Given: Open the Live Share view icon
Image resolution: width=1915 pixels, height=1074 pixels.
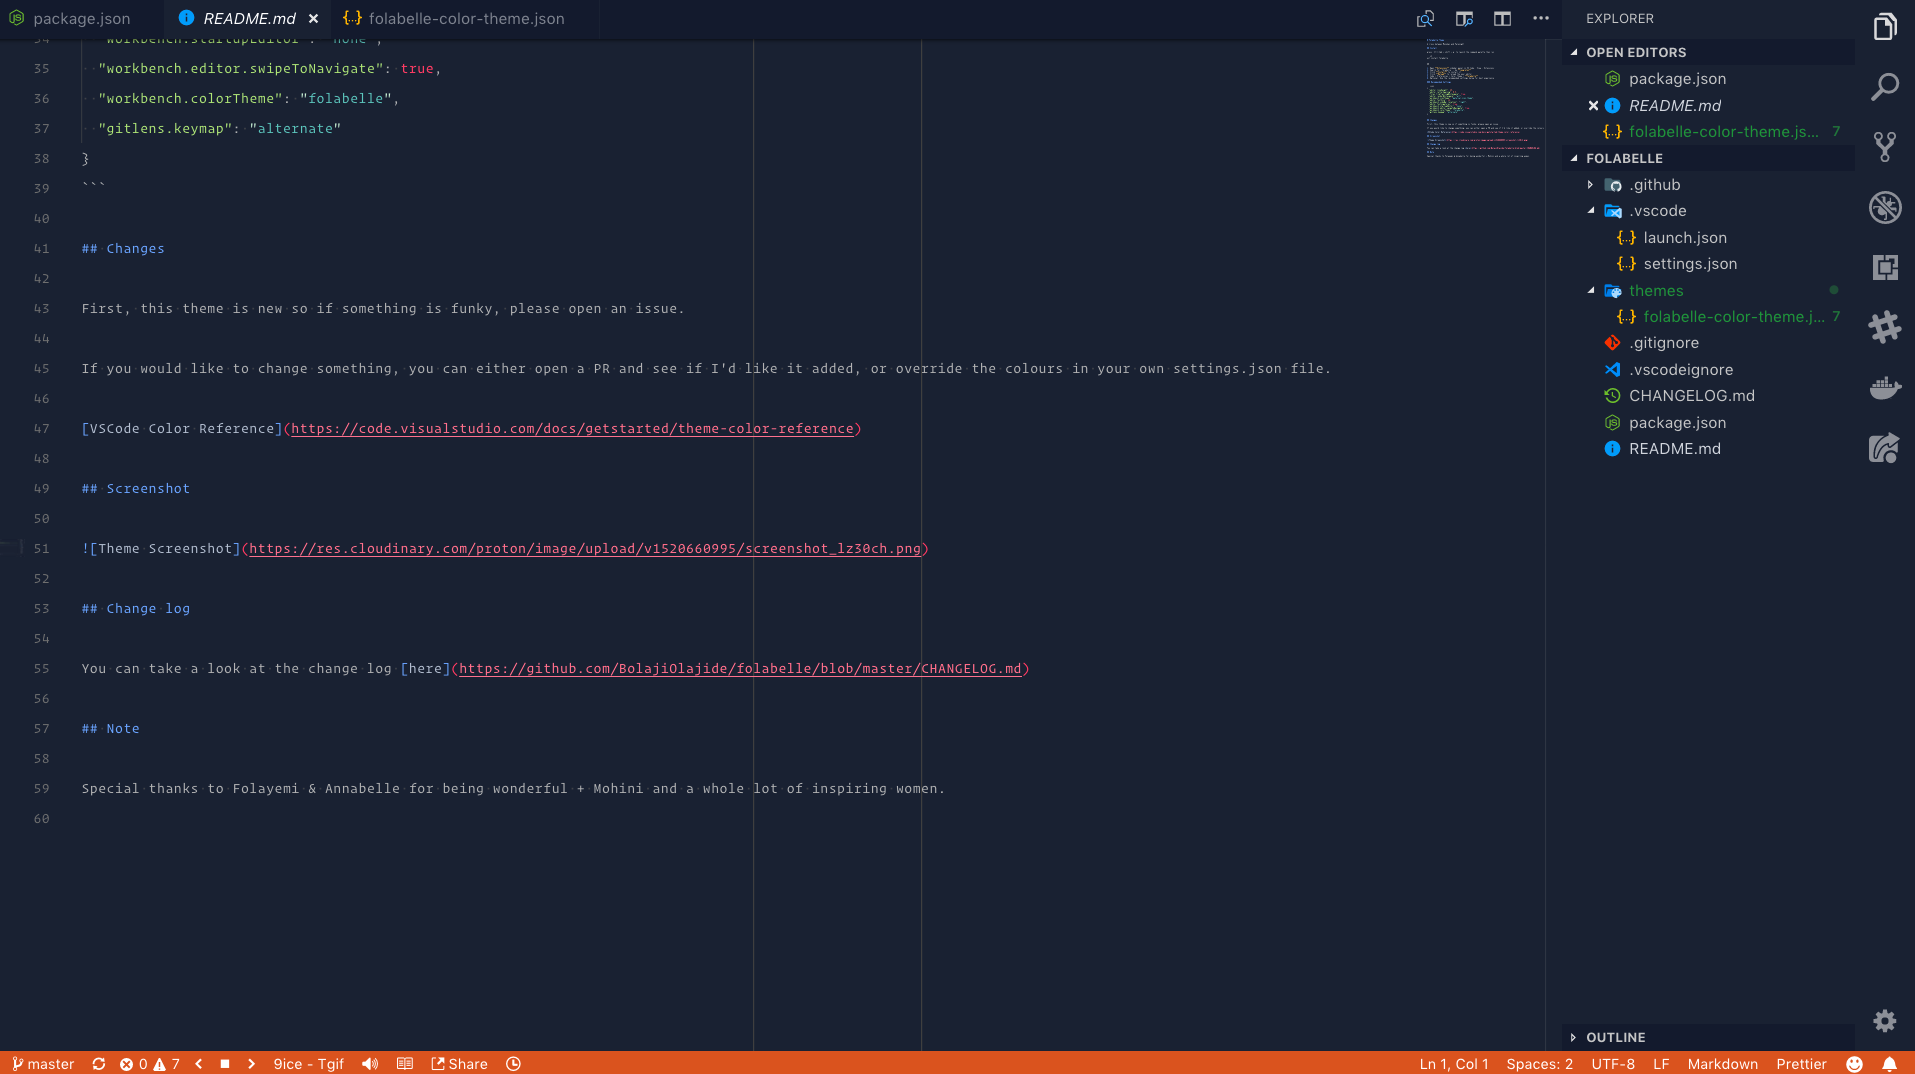Looking at the screenshot, I should [x=1885, y=447].
